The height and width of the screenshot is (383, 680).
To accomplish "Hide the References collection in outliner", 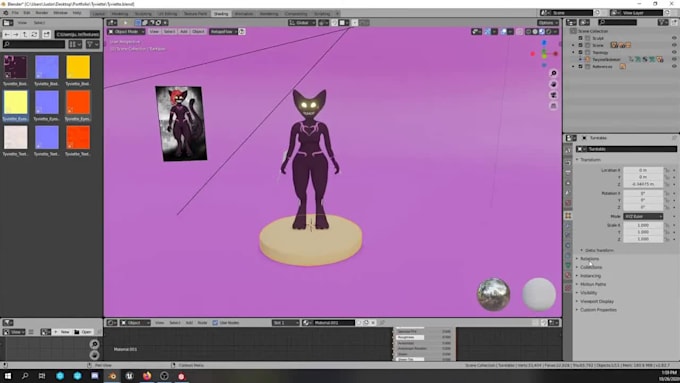I will (x=674, y=66).
